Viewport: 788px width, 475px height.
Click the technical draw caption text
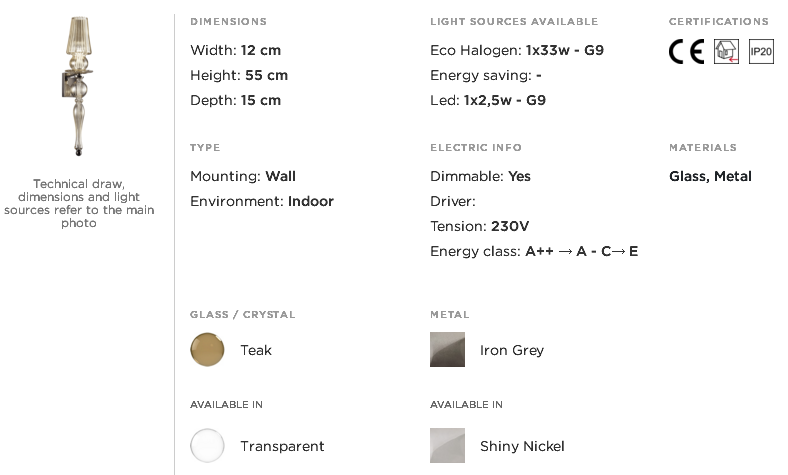79,203
